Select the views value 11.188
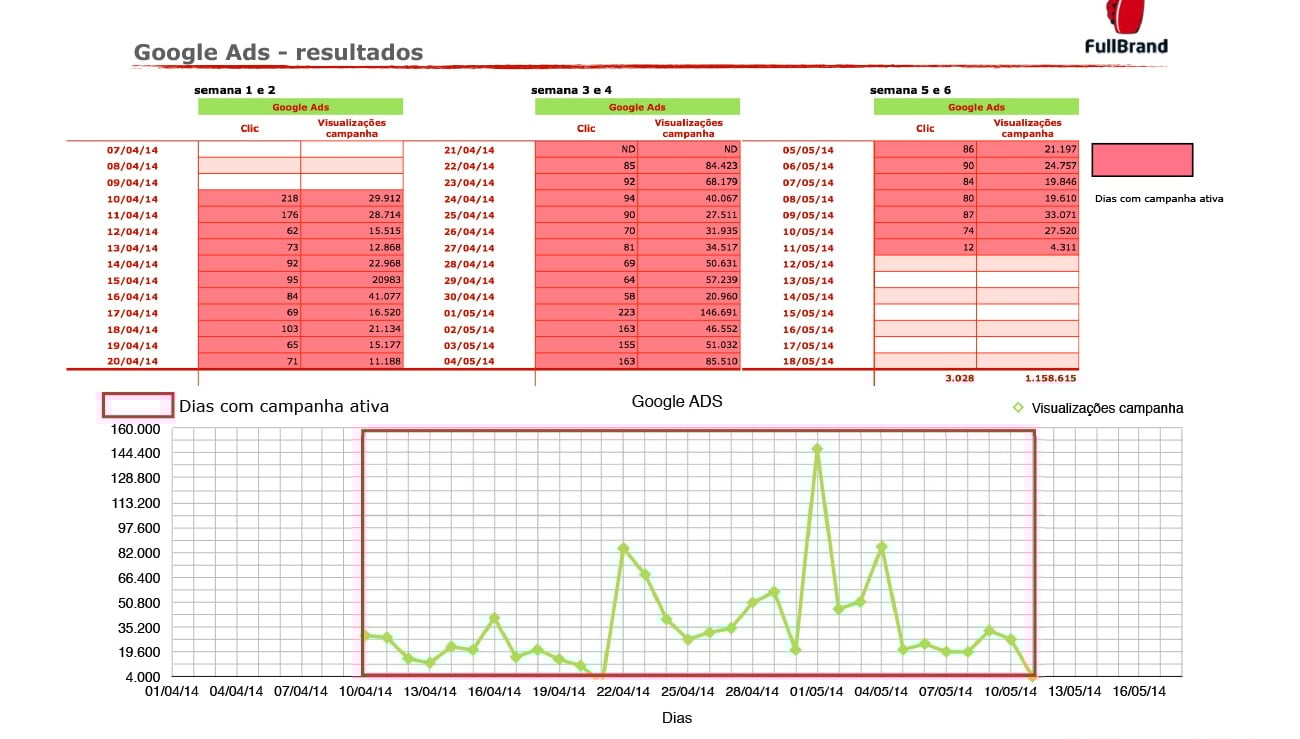Screen dimensions: 1300x739 [x=383, y=362]
